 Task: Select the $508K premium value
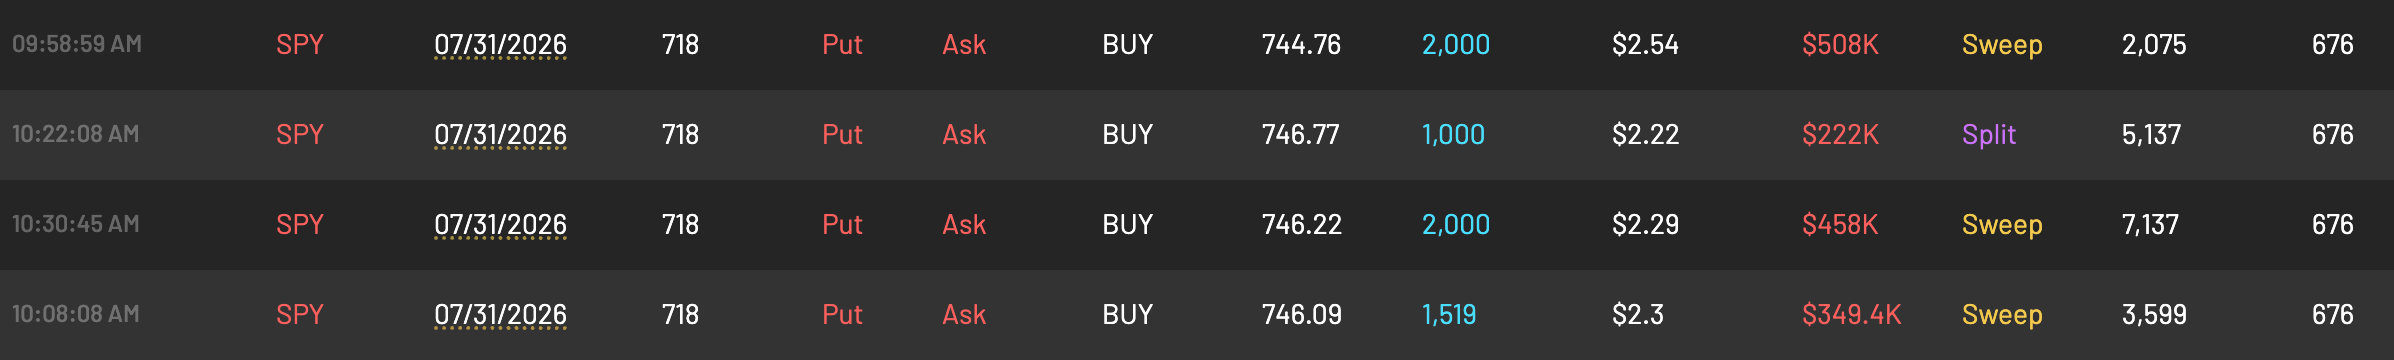coord(1840,45)
